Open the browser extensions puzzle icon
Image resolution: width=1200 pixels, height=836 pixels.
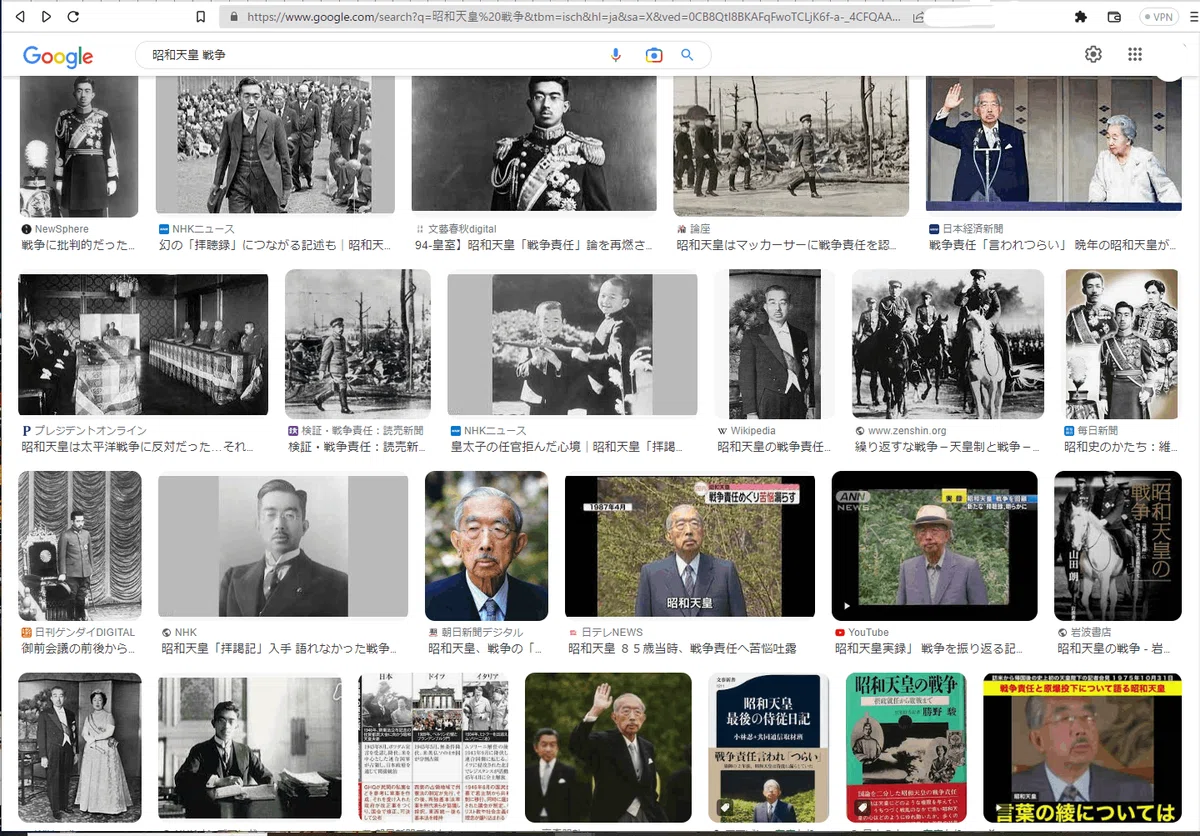click(x=1081, y=17)
